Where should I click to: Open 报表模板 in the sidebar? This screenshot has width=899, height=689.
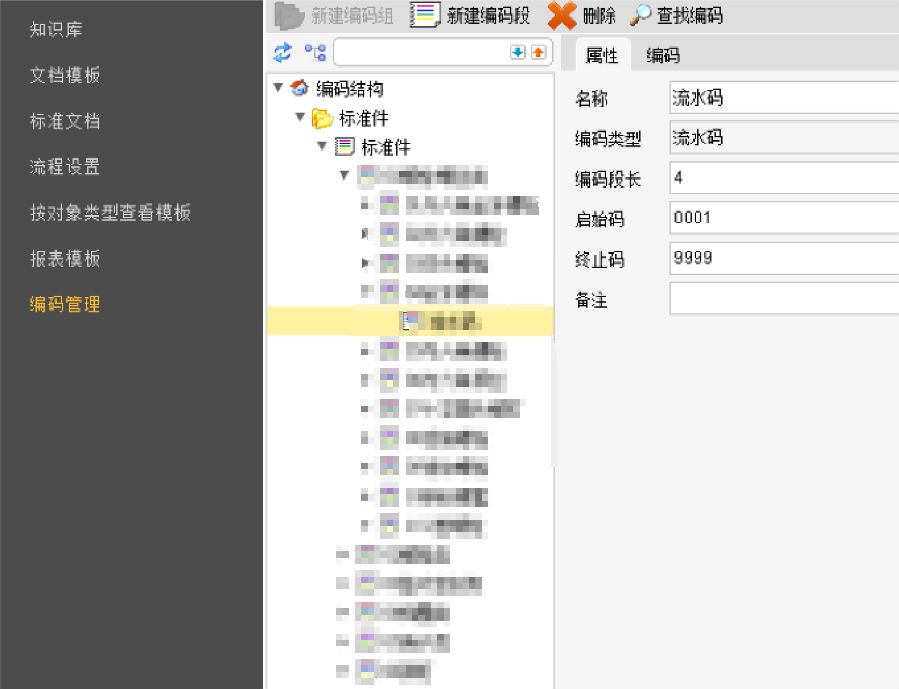pos(65,259)
